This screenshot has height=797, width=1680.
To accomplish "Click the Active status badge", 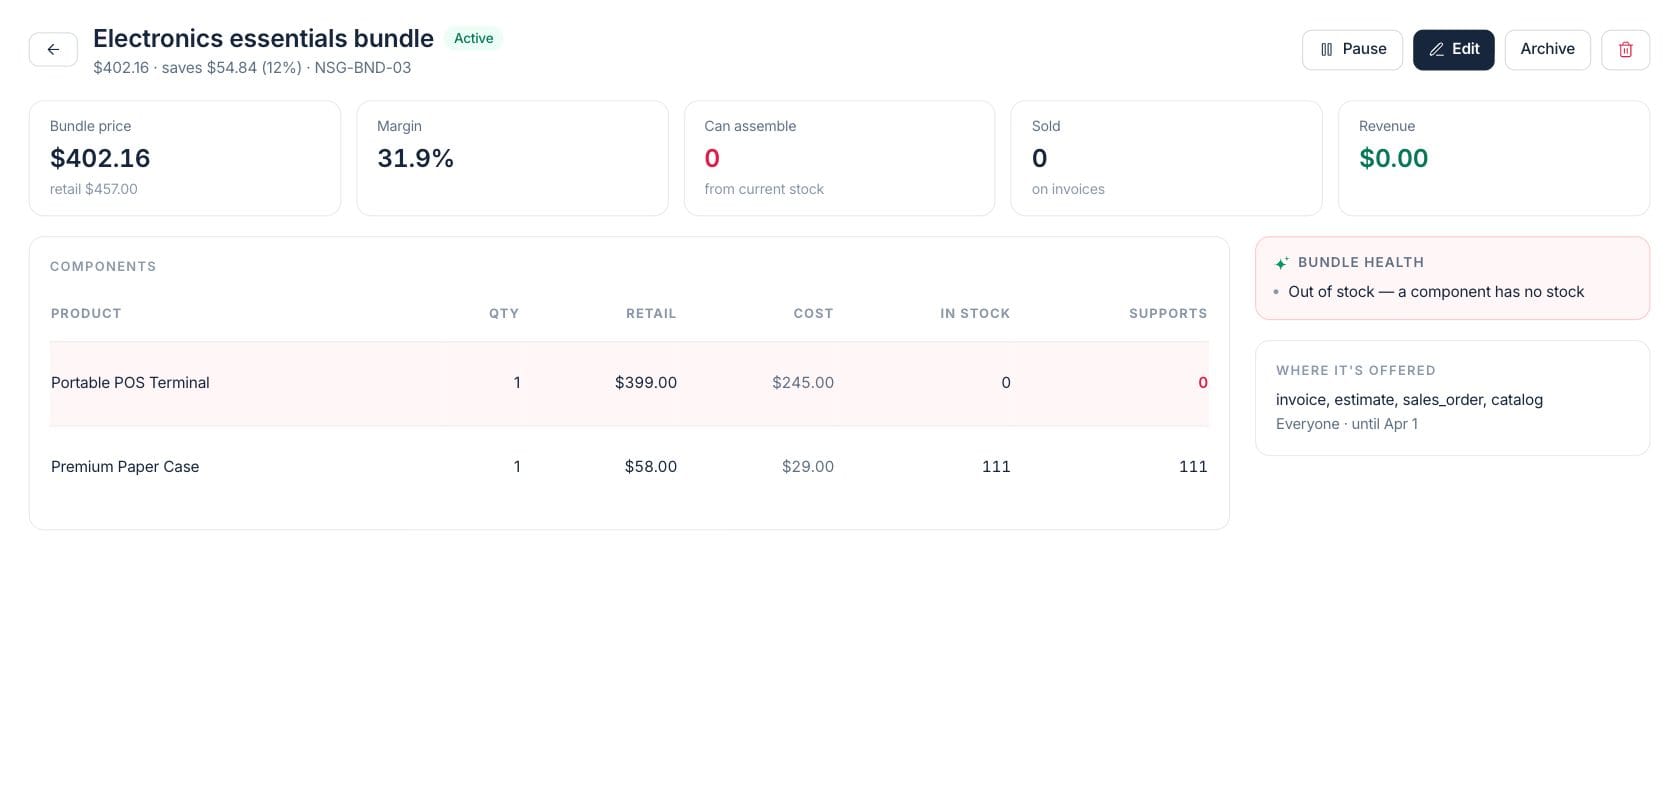I will point(473,38).
